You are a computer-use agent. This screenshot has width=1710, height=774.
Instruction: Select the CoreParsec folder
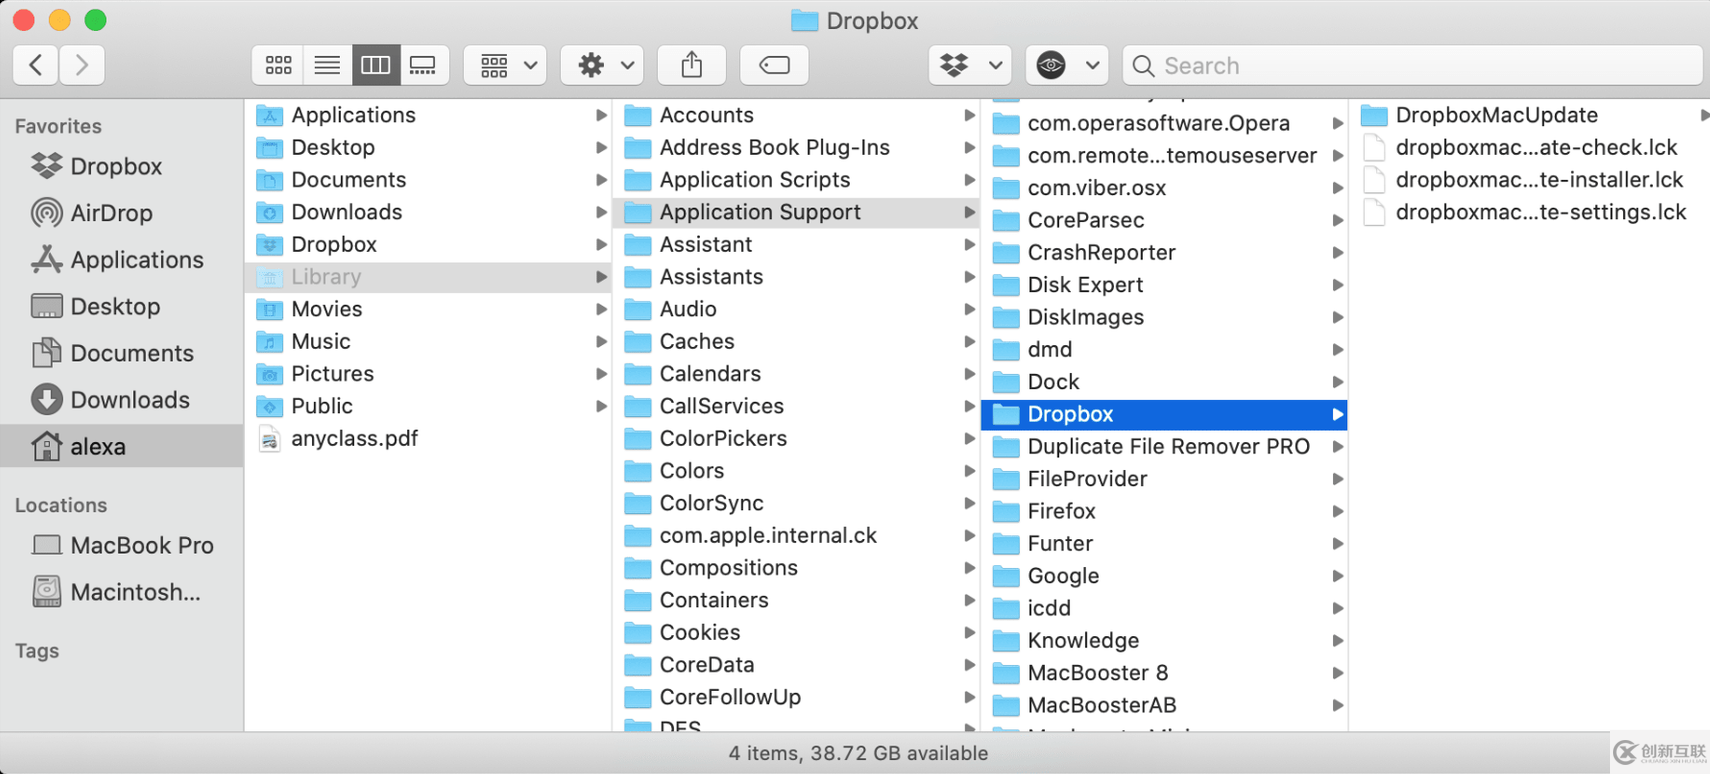pos(1165,220)
